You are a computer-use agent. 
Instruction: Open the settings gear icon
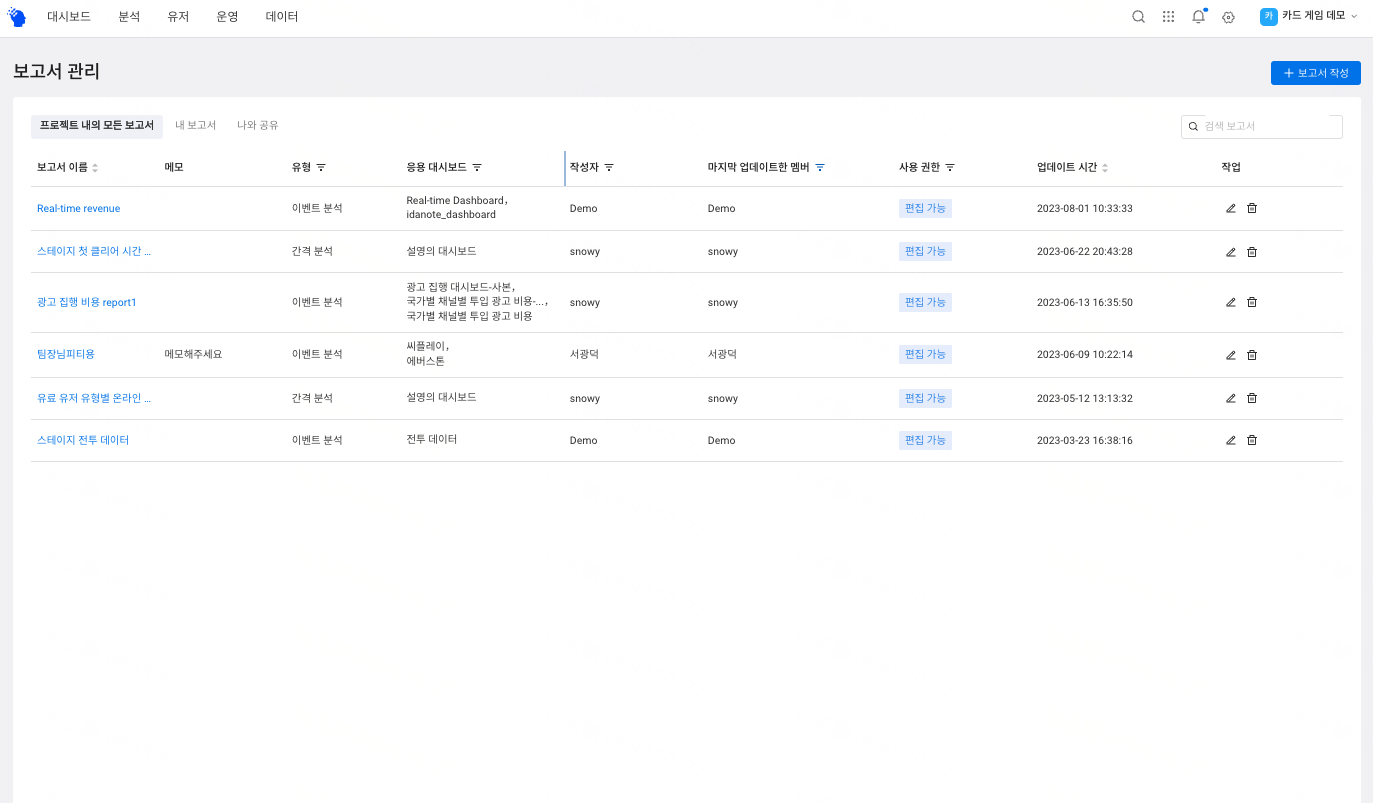[1228, 17]
